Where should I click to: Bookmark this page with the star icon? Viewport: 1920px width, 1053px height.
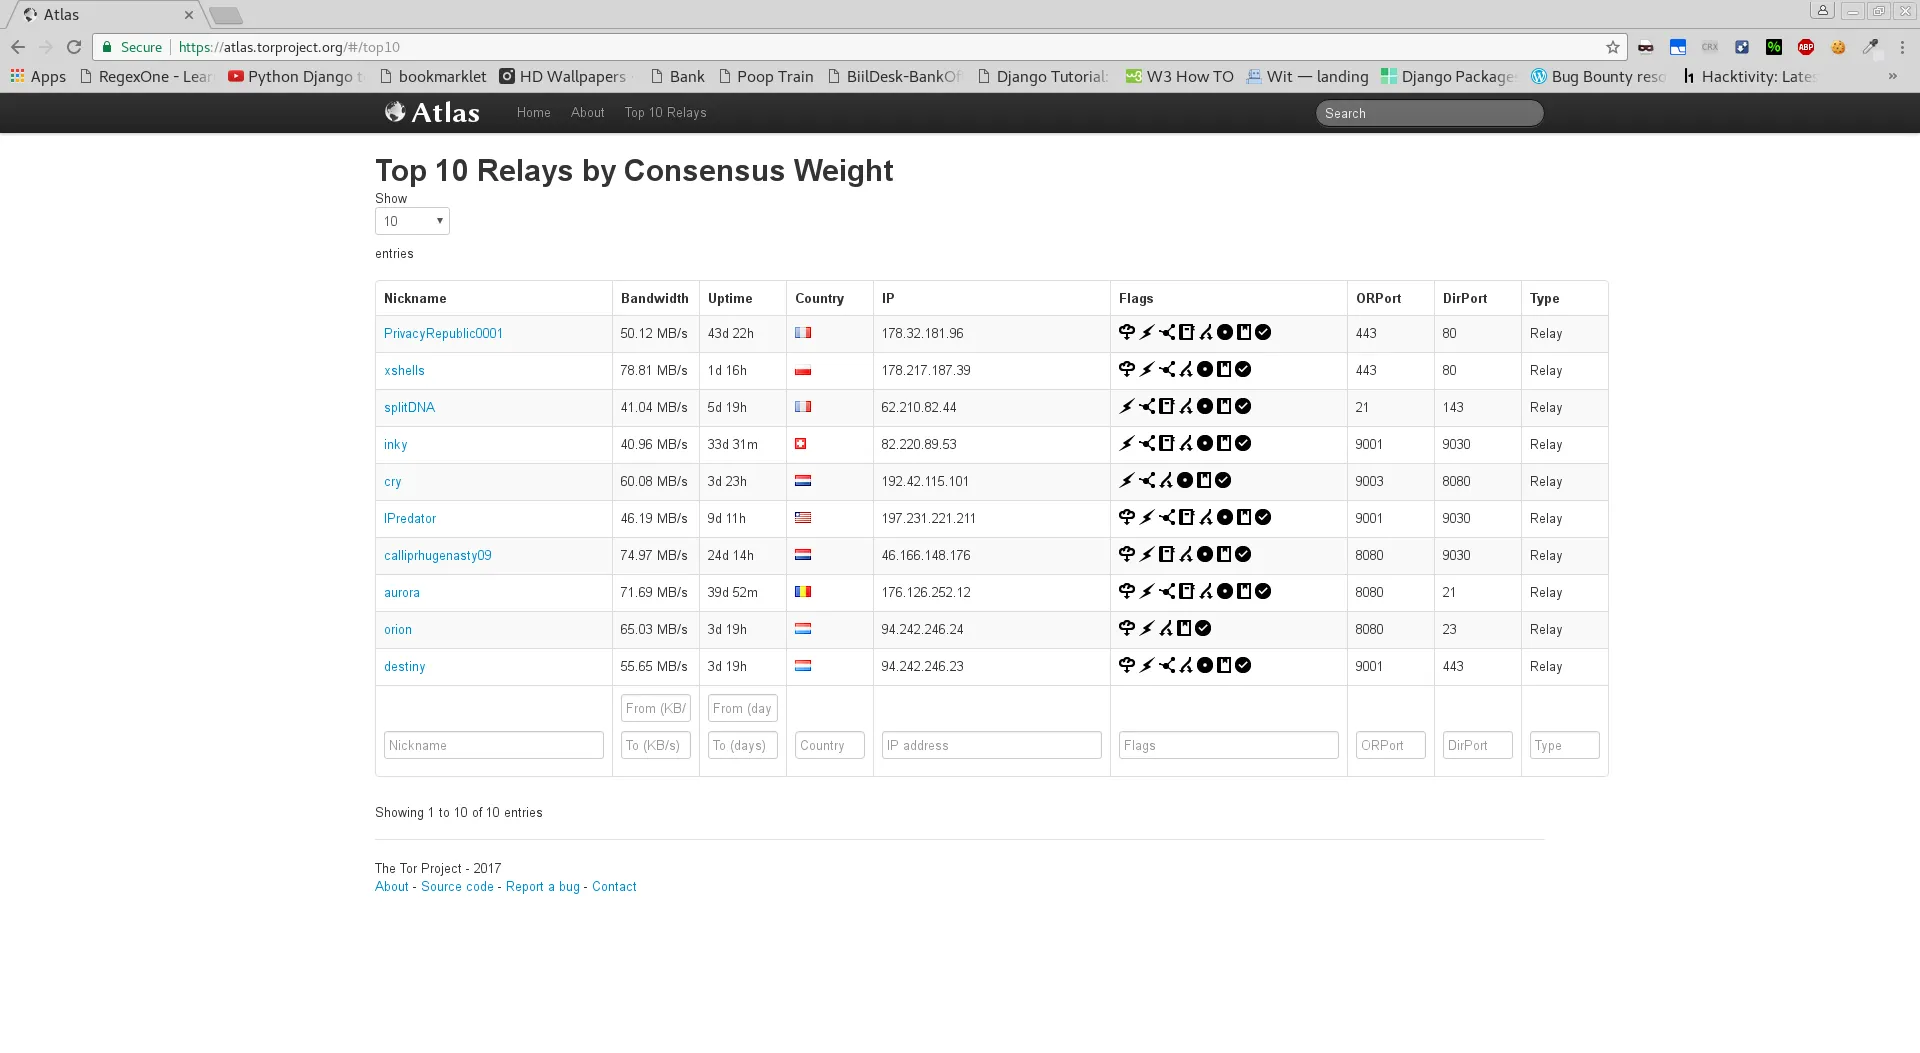coord(1613,47)
